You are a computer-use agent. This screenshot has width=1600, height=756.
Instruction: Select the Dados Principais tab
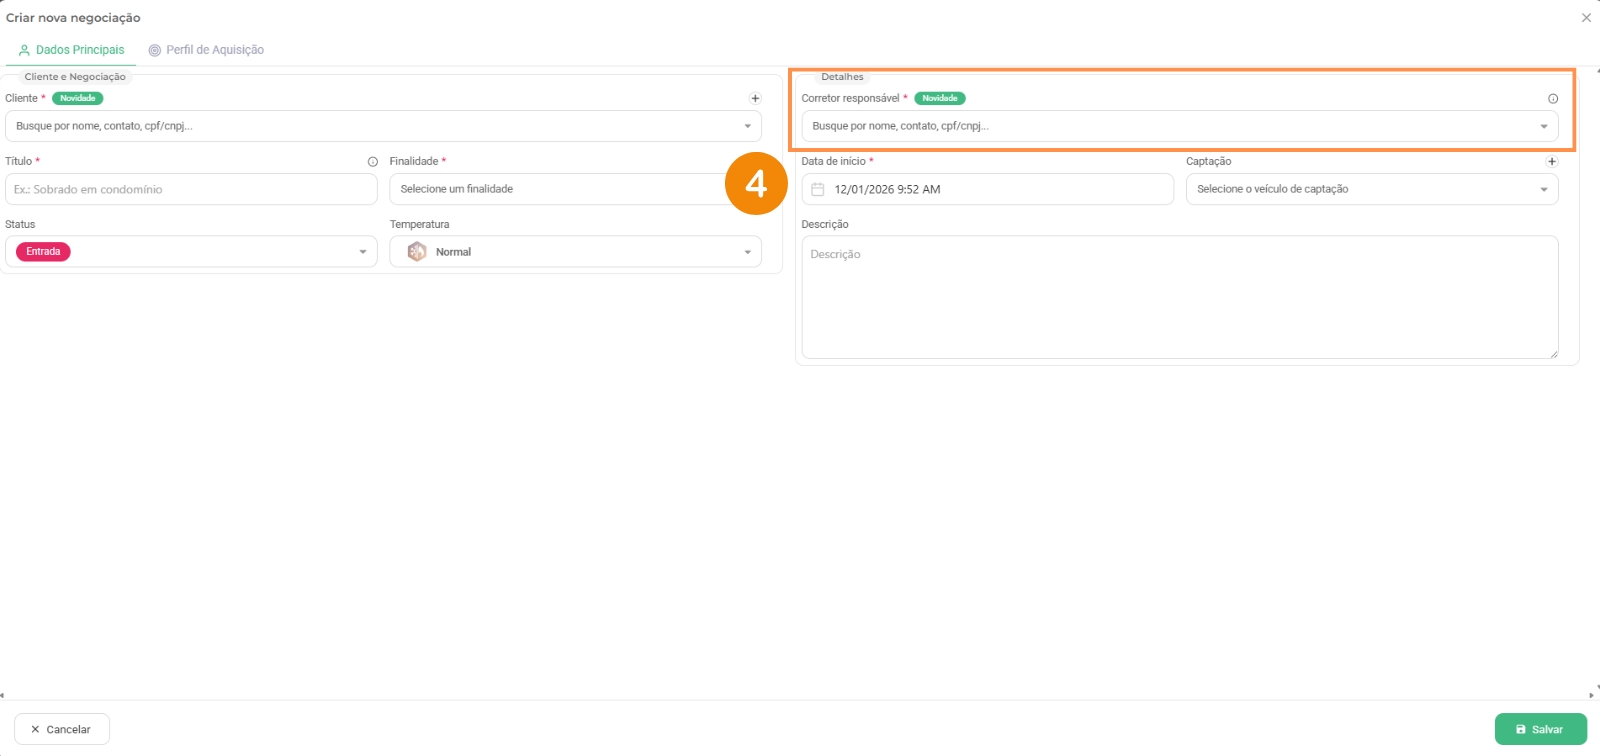tap(71, 50)
